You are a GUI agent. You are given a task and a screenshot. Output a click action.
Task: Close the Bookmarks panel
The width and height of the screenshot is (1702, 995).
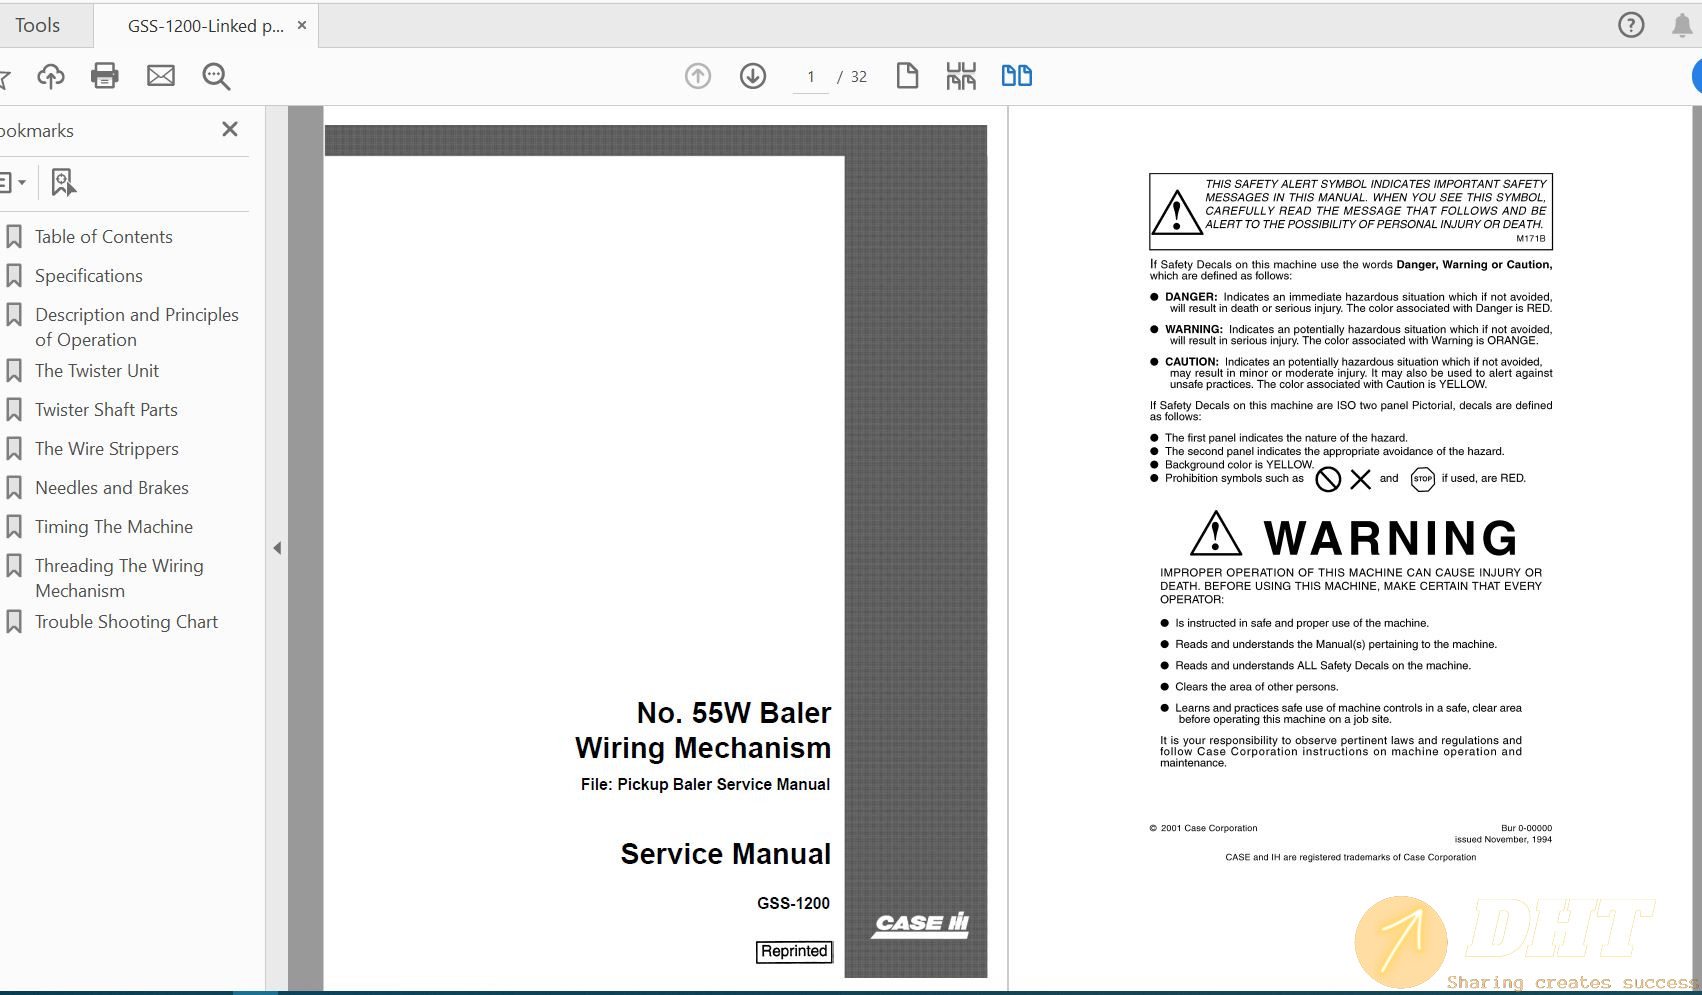[x=230, y=129]
